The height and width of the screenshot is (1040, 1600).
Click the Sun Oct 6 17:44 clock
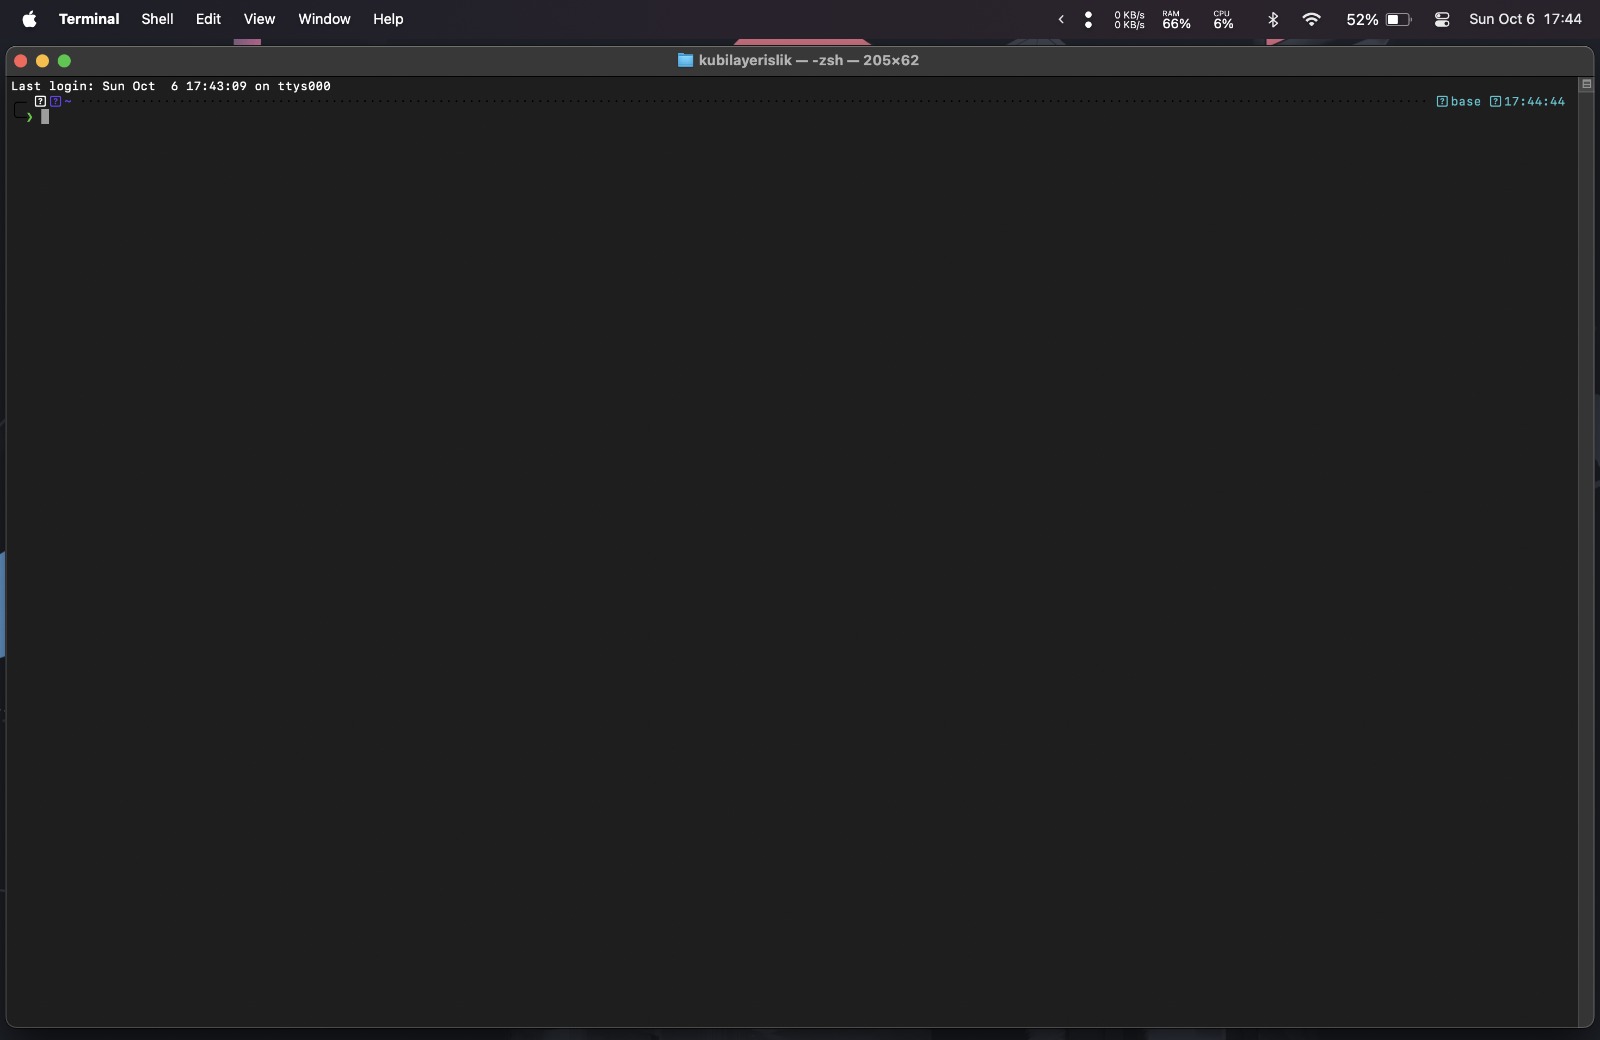pyautogui.click(x=1525, y=19)
